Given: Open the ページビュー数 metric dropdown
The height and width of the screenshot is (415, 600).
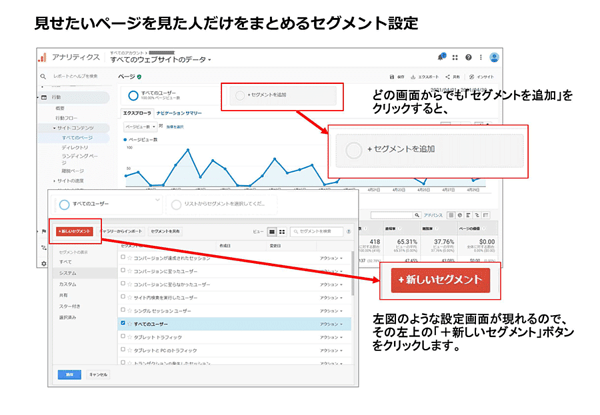Looking at the screenshot, I should click(140, 127).
